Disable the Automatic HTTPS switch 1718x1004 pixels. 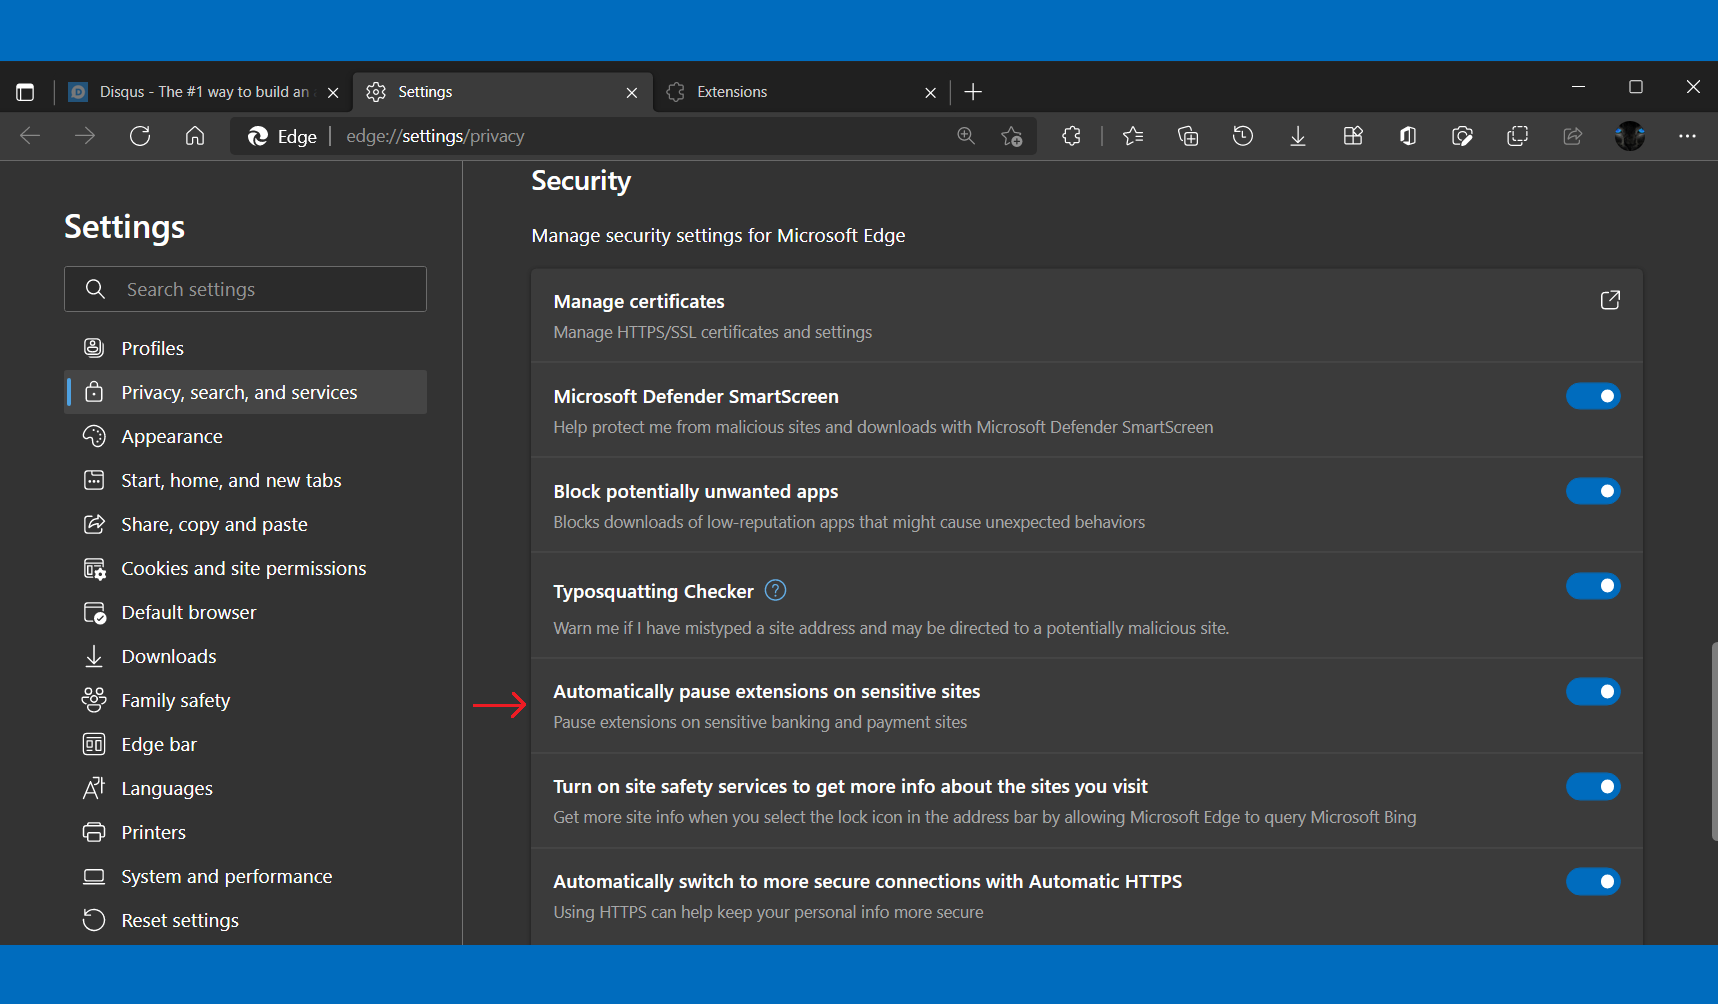pos(1593,881)
